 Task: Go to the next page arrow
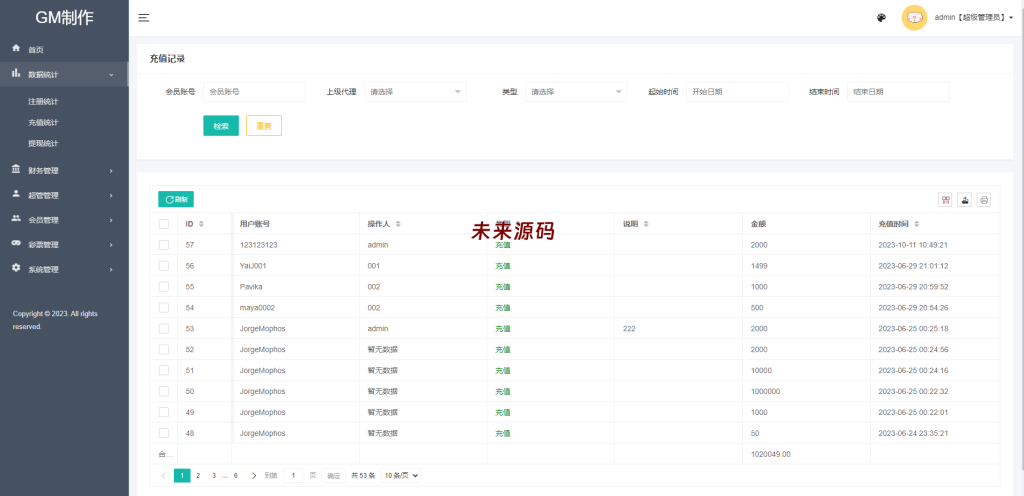tap(254, 476)
